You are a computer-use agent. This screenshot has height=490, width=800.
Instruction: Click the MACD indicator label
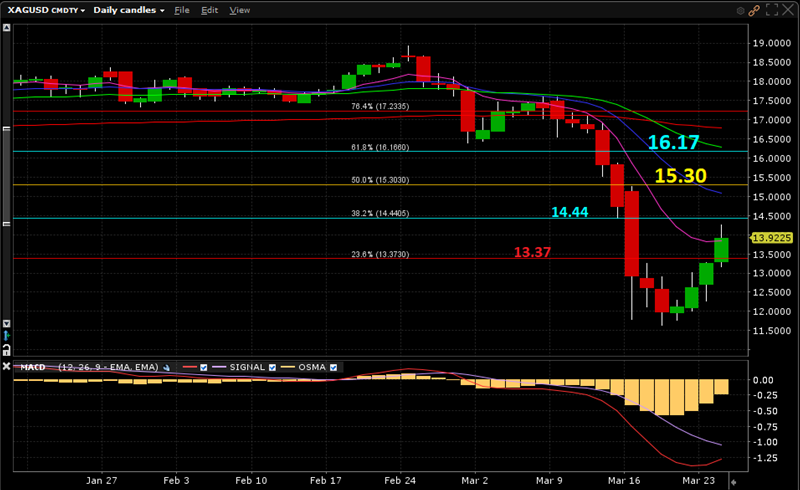coord(33,367)
